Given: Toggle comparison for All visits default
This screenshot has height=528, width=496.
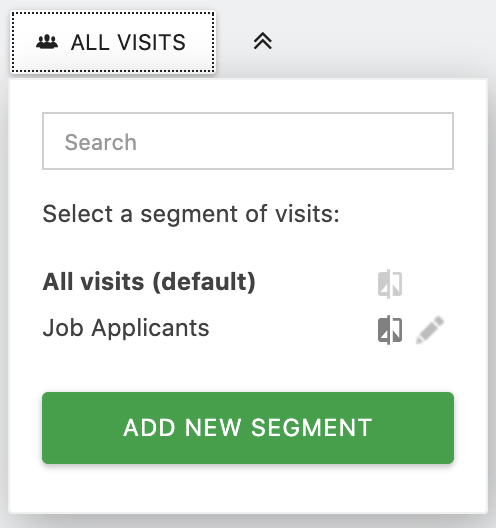Looking at the screenshot, I should pyautogui.click(x=390, y=284).
